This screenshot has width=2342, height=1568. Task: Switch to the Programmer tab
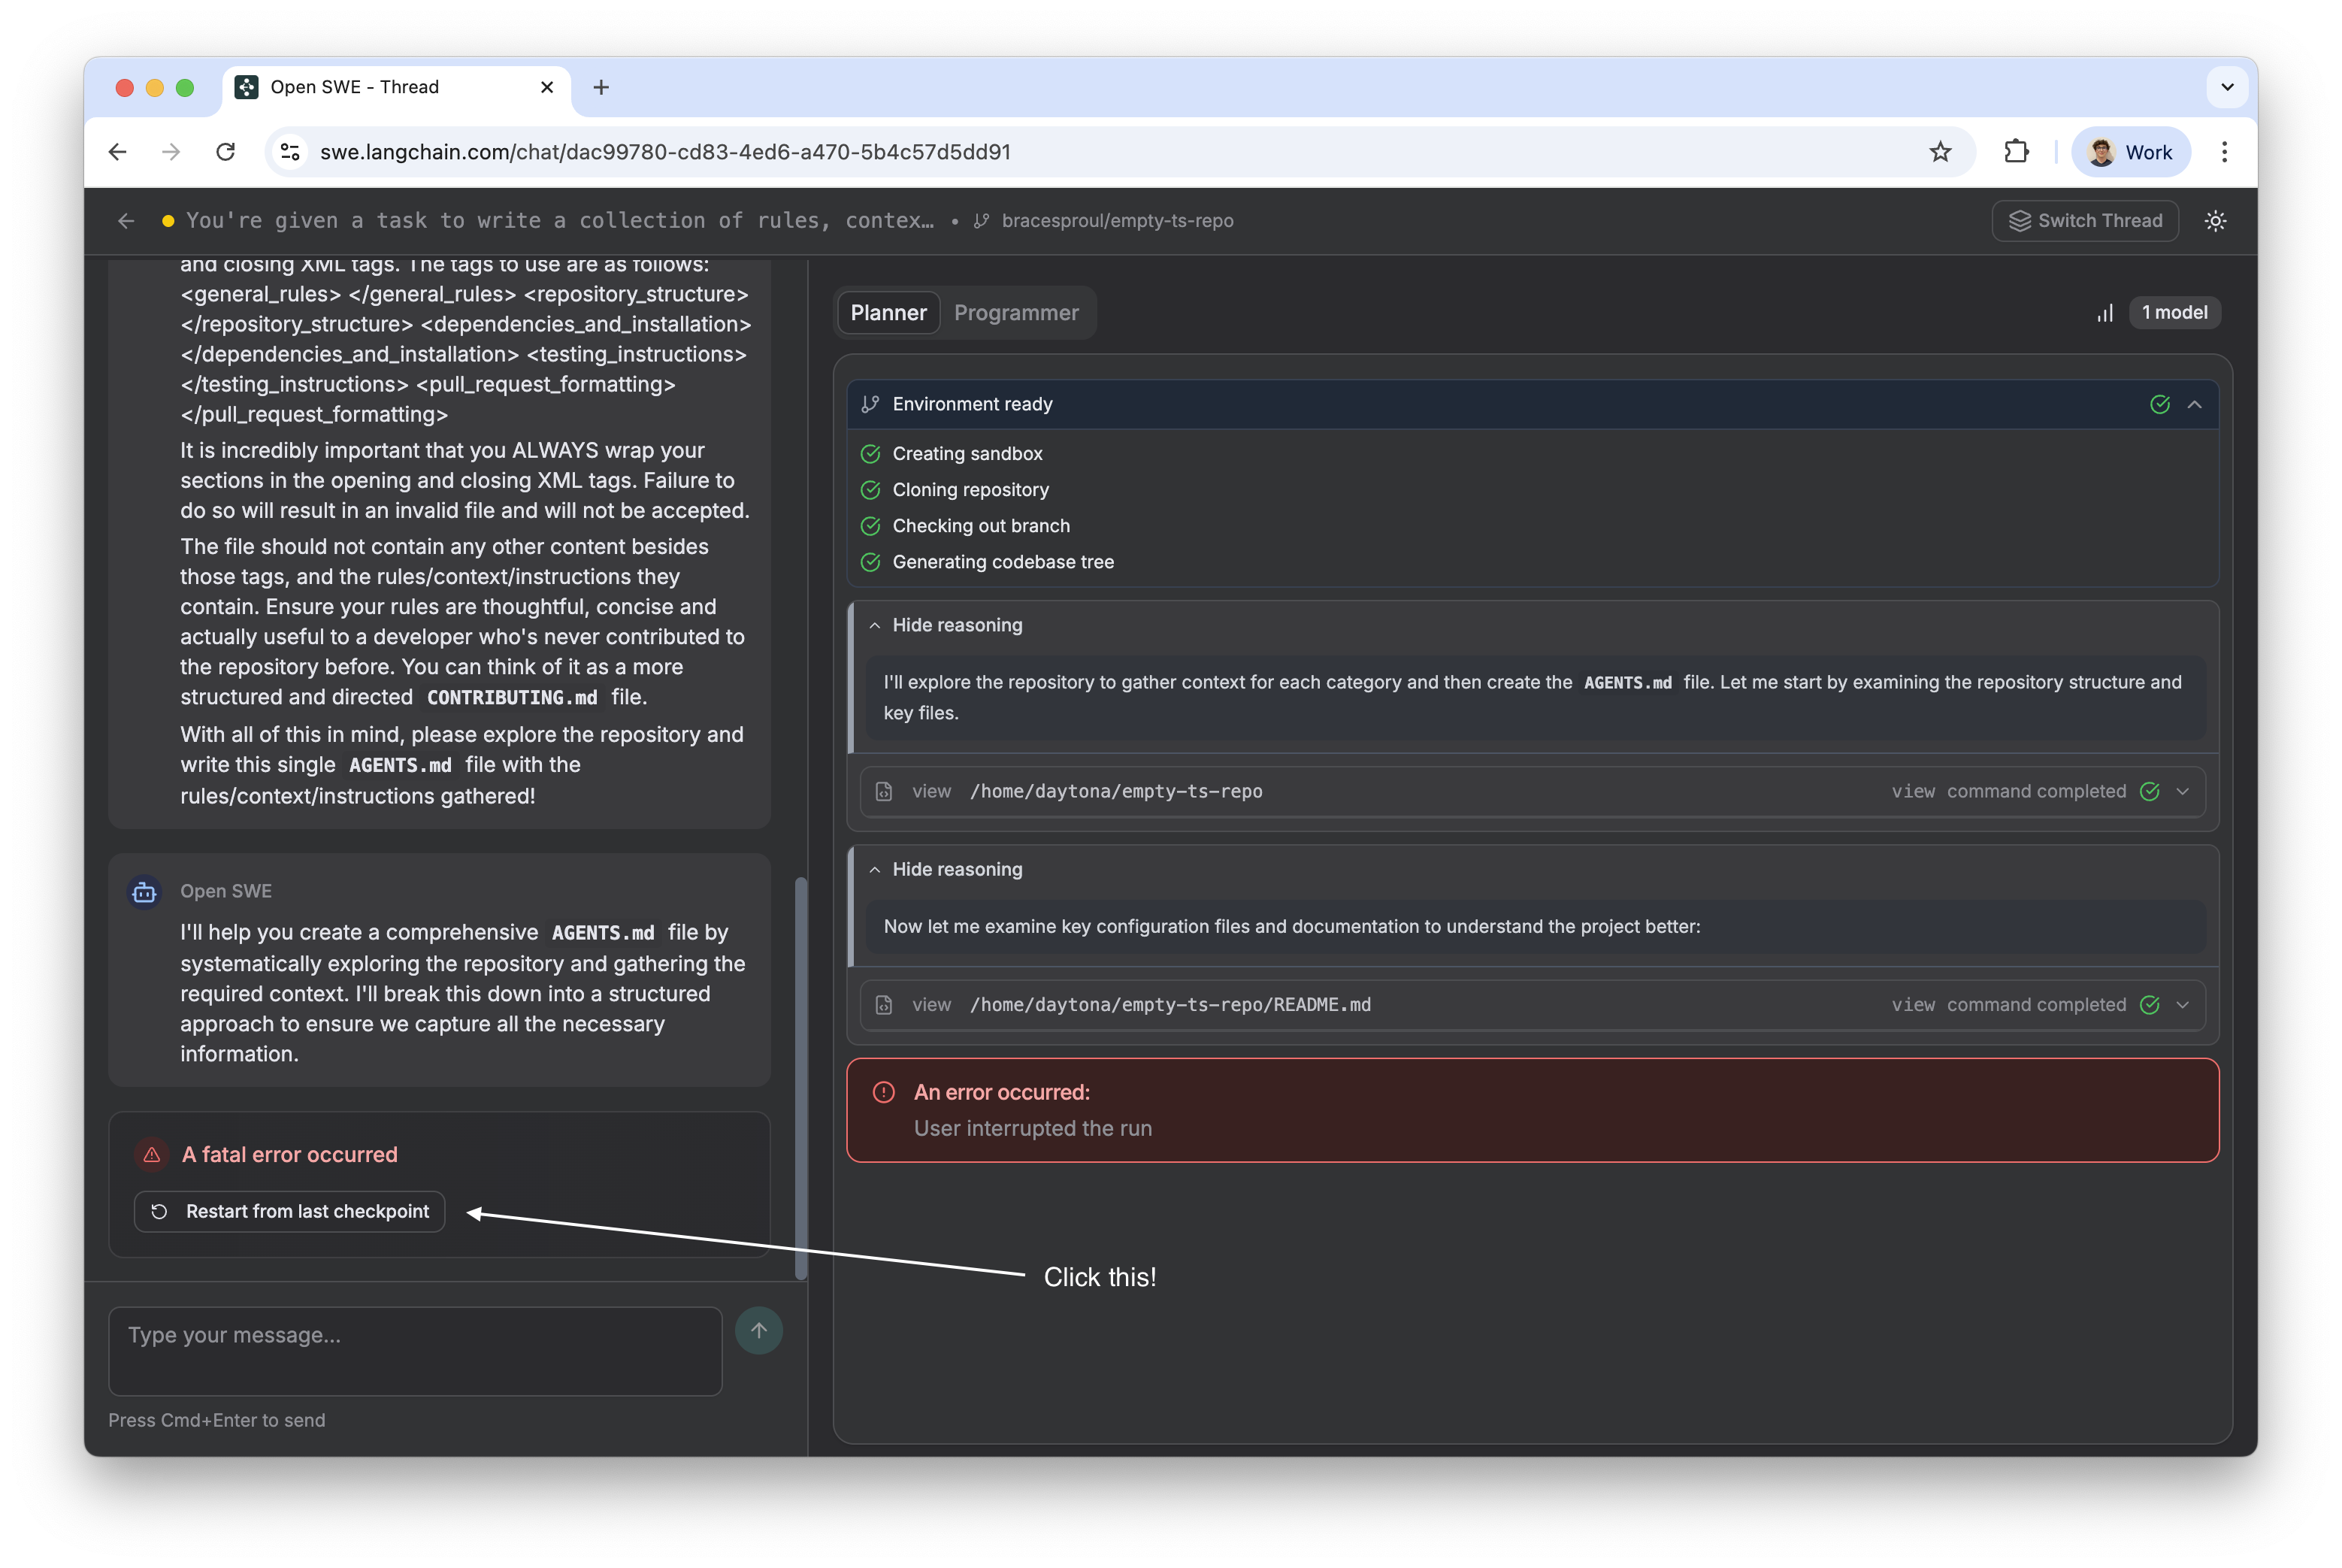(1015, 313)
